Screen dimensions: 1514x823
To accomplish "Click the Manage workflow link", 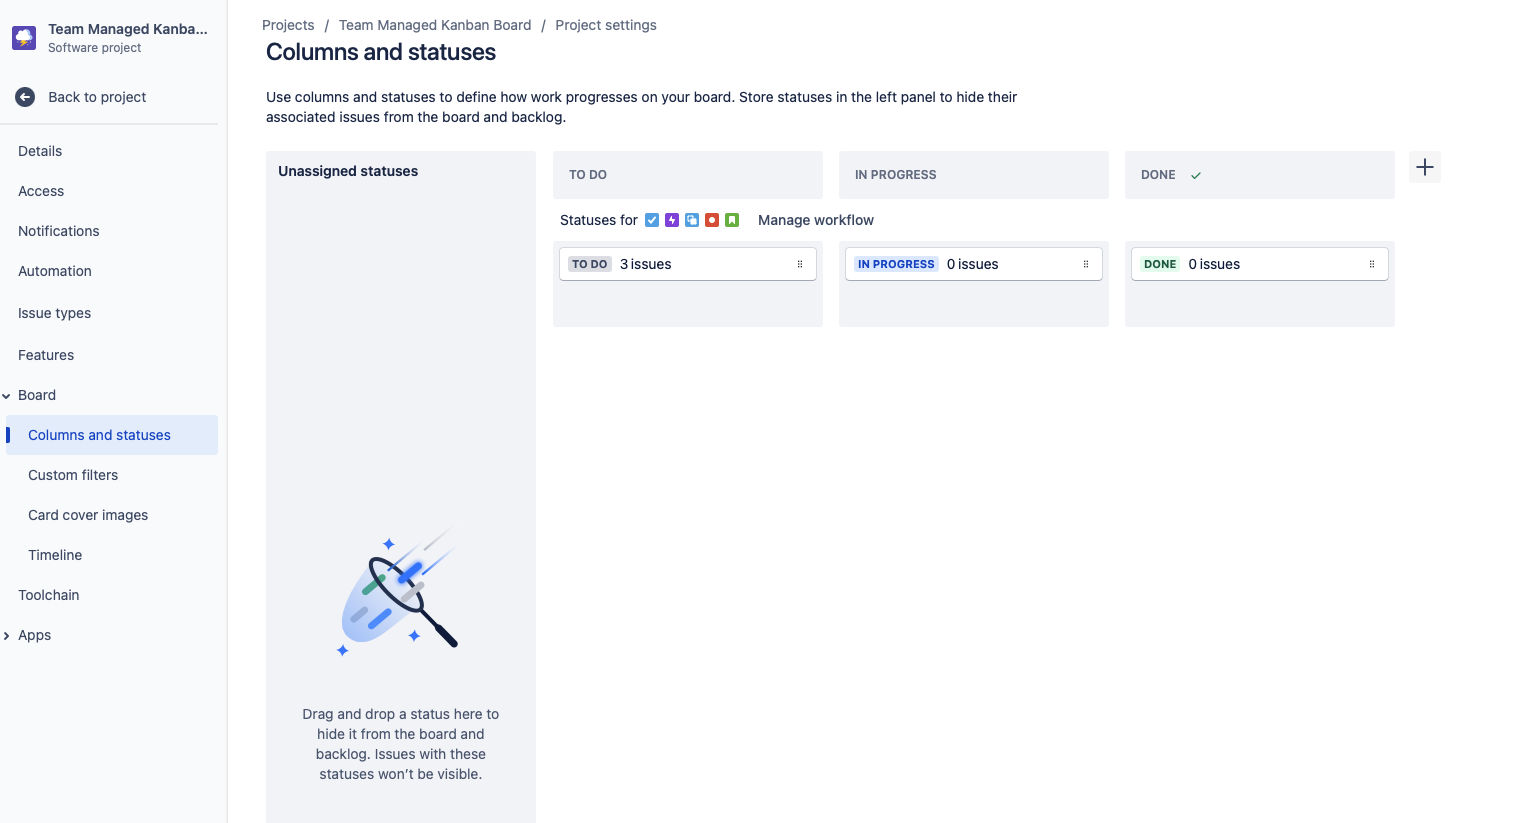I will (x=815, y=220).
